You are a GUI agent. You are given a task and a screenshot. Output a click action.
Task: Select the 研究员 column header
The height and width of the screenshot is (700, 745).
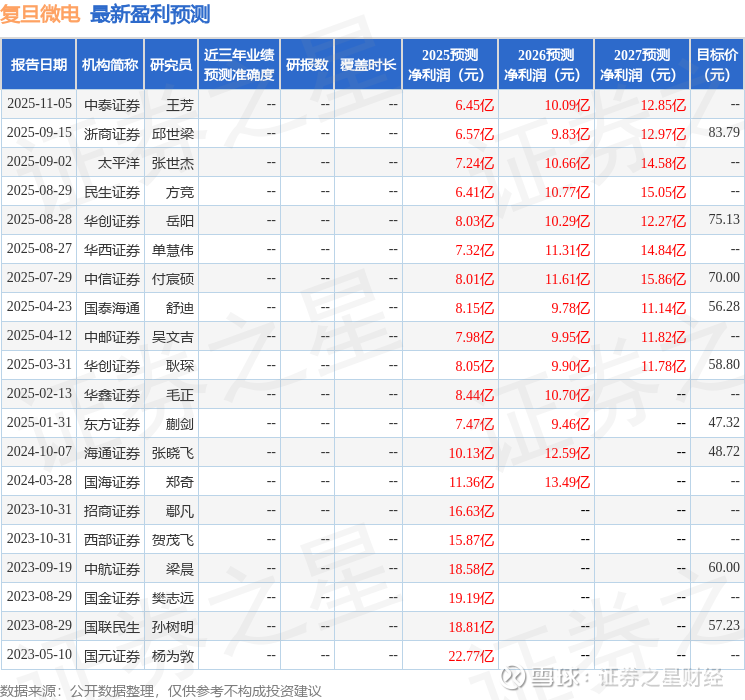click(x=171, y=65)
